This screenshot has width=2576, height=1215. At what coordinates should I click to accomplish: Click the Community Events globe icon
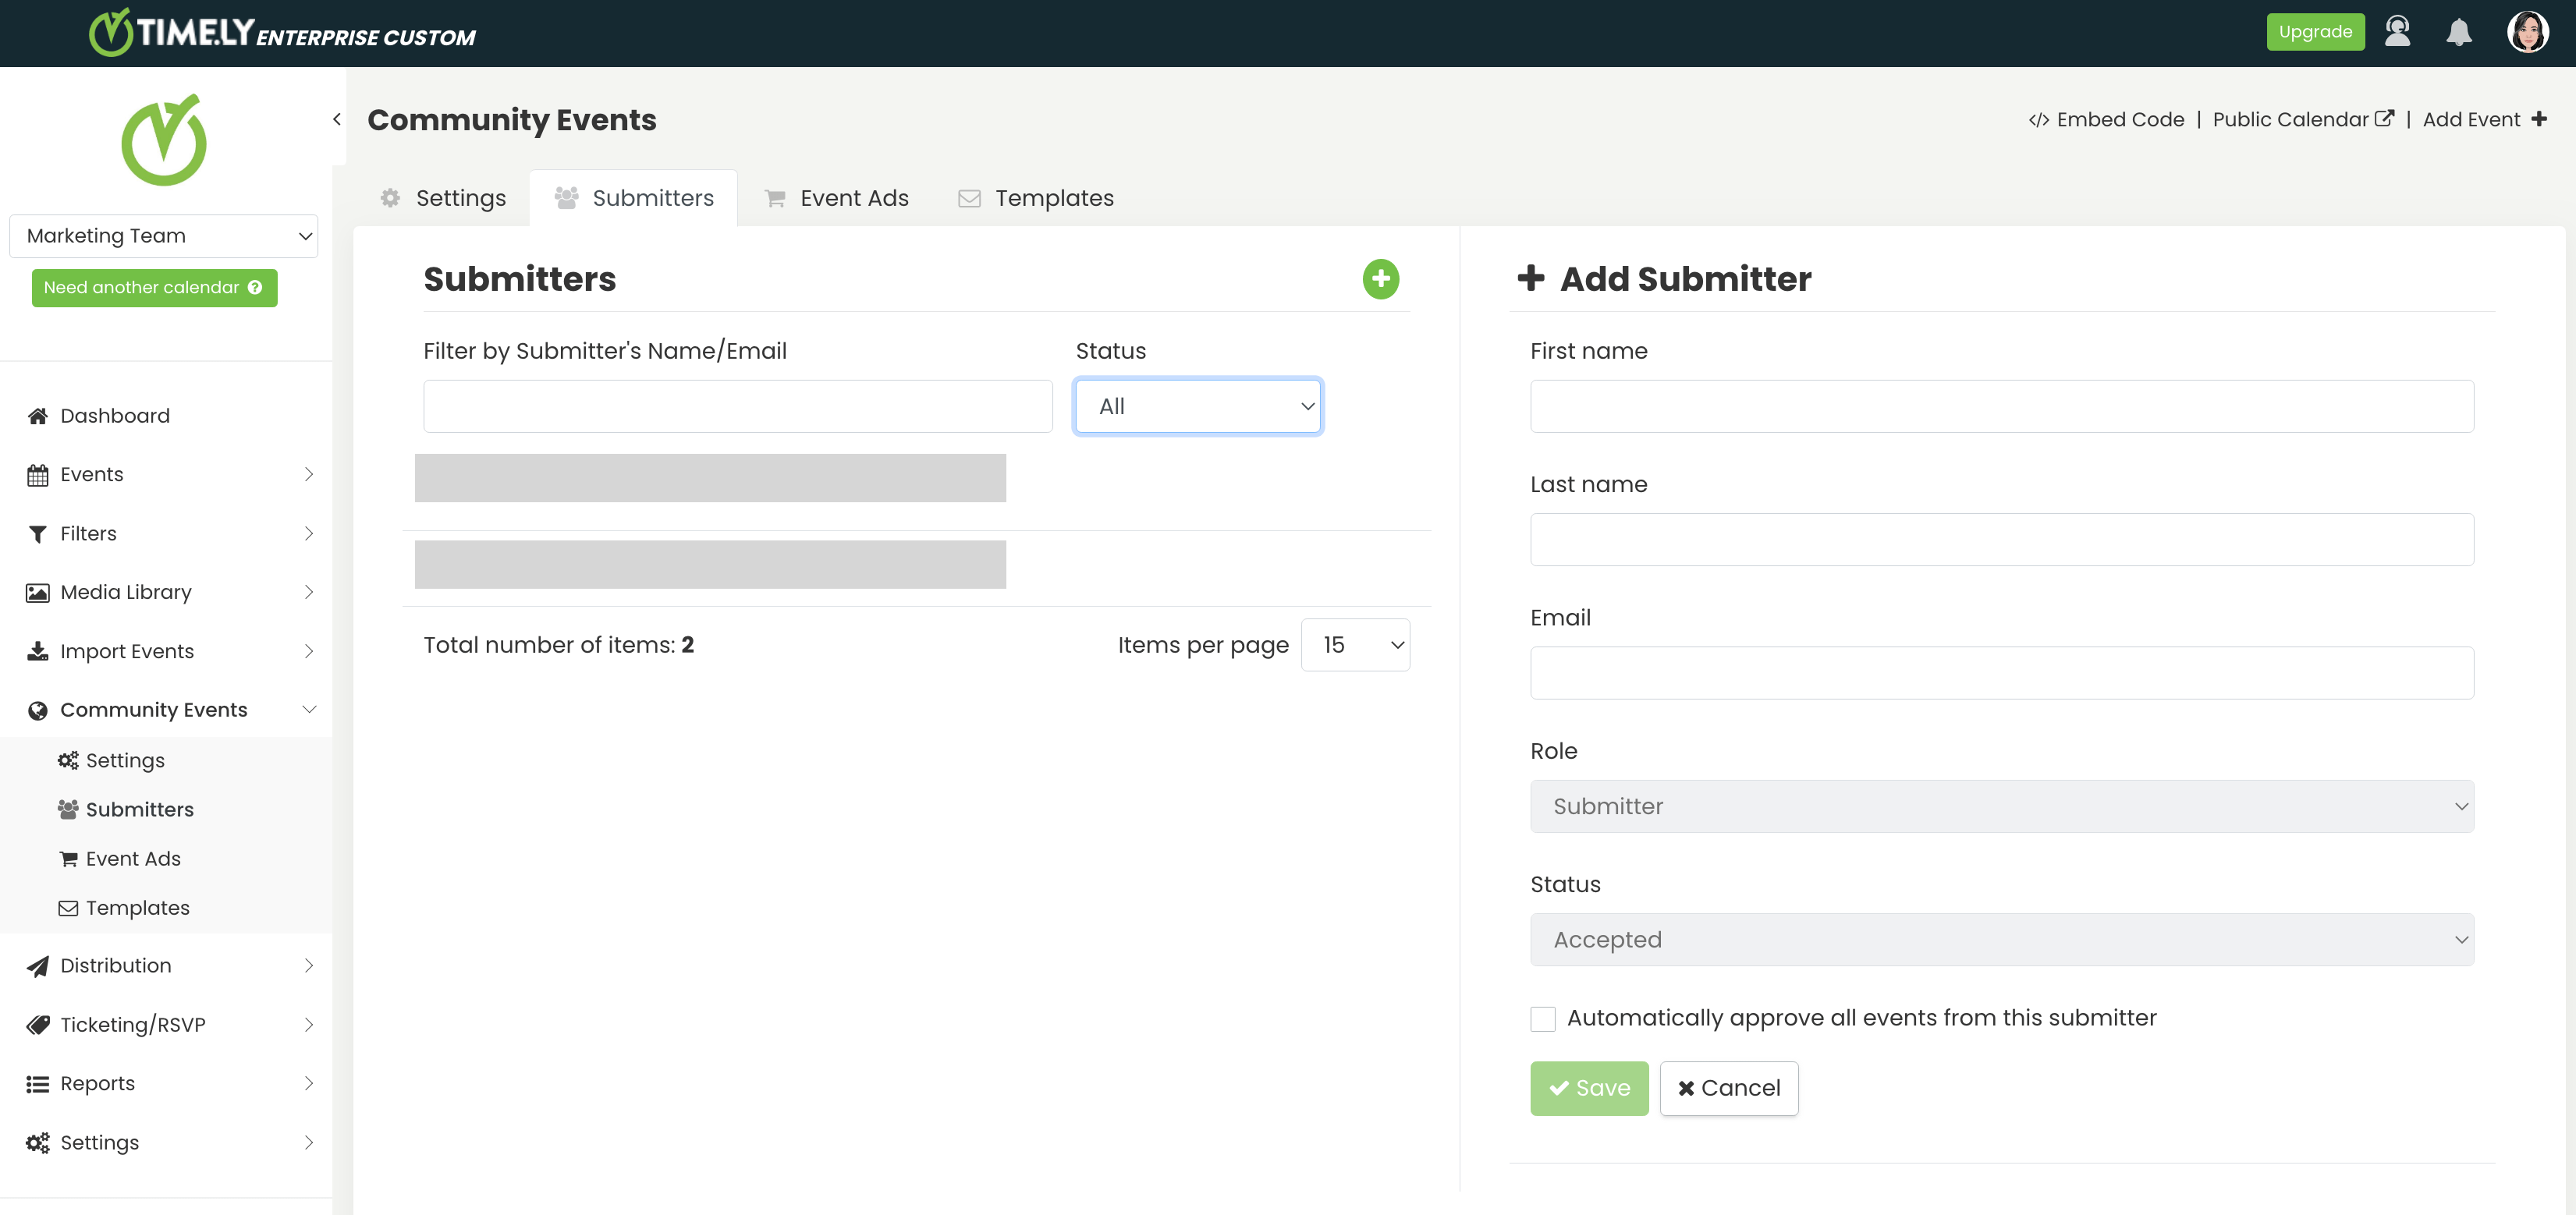[x=38, y=710]
